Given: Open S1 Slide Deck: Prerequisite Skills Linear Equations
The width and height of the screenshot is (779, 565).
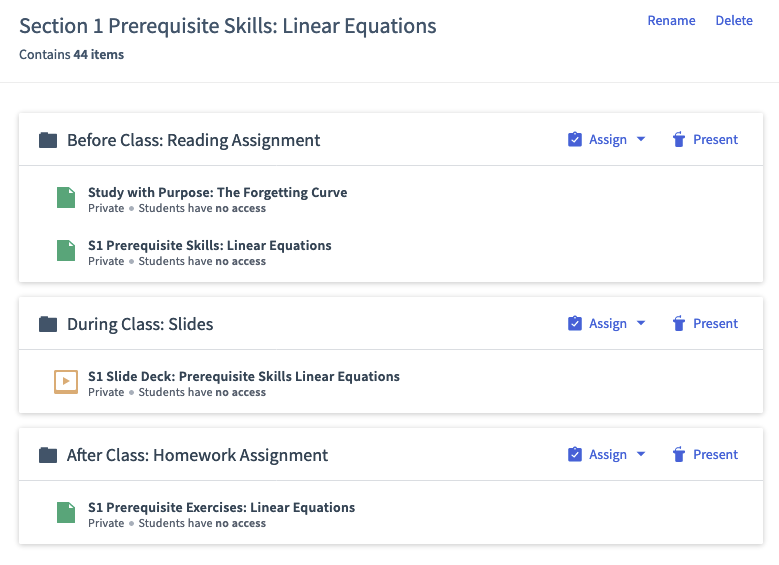Looking at the screenshot, I should 243,376.
